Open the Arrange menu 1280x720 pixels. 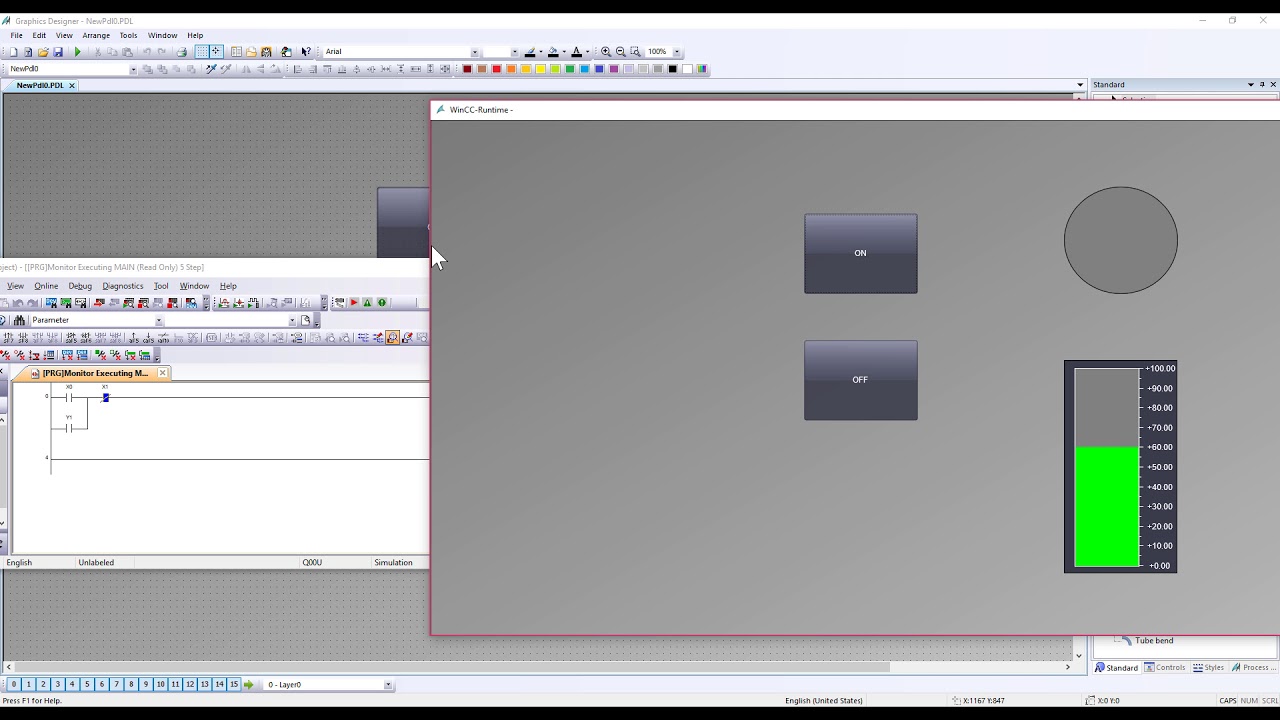pos(96,35)
